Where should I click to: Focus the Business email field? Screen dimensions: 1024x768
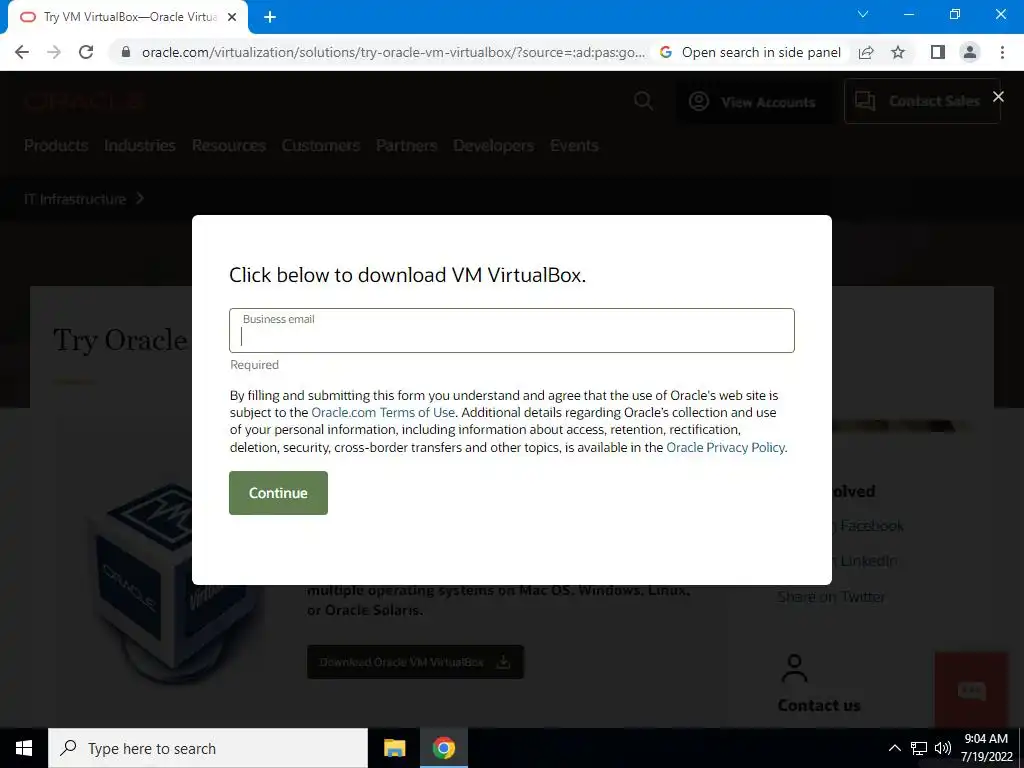512,330
